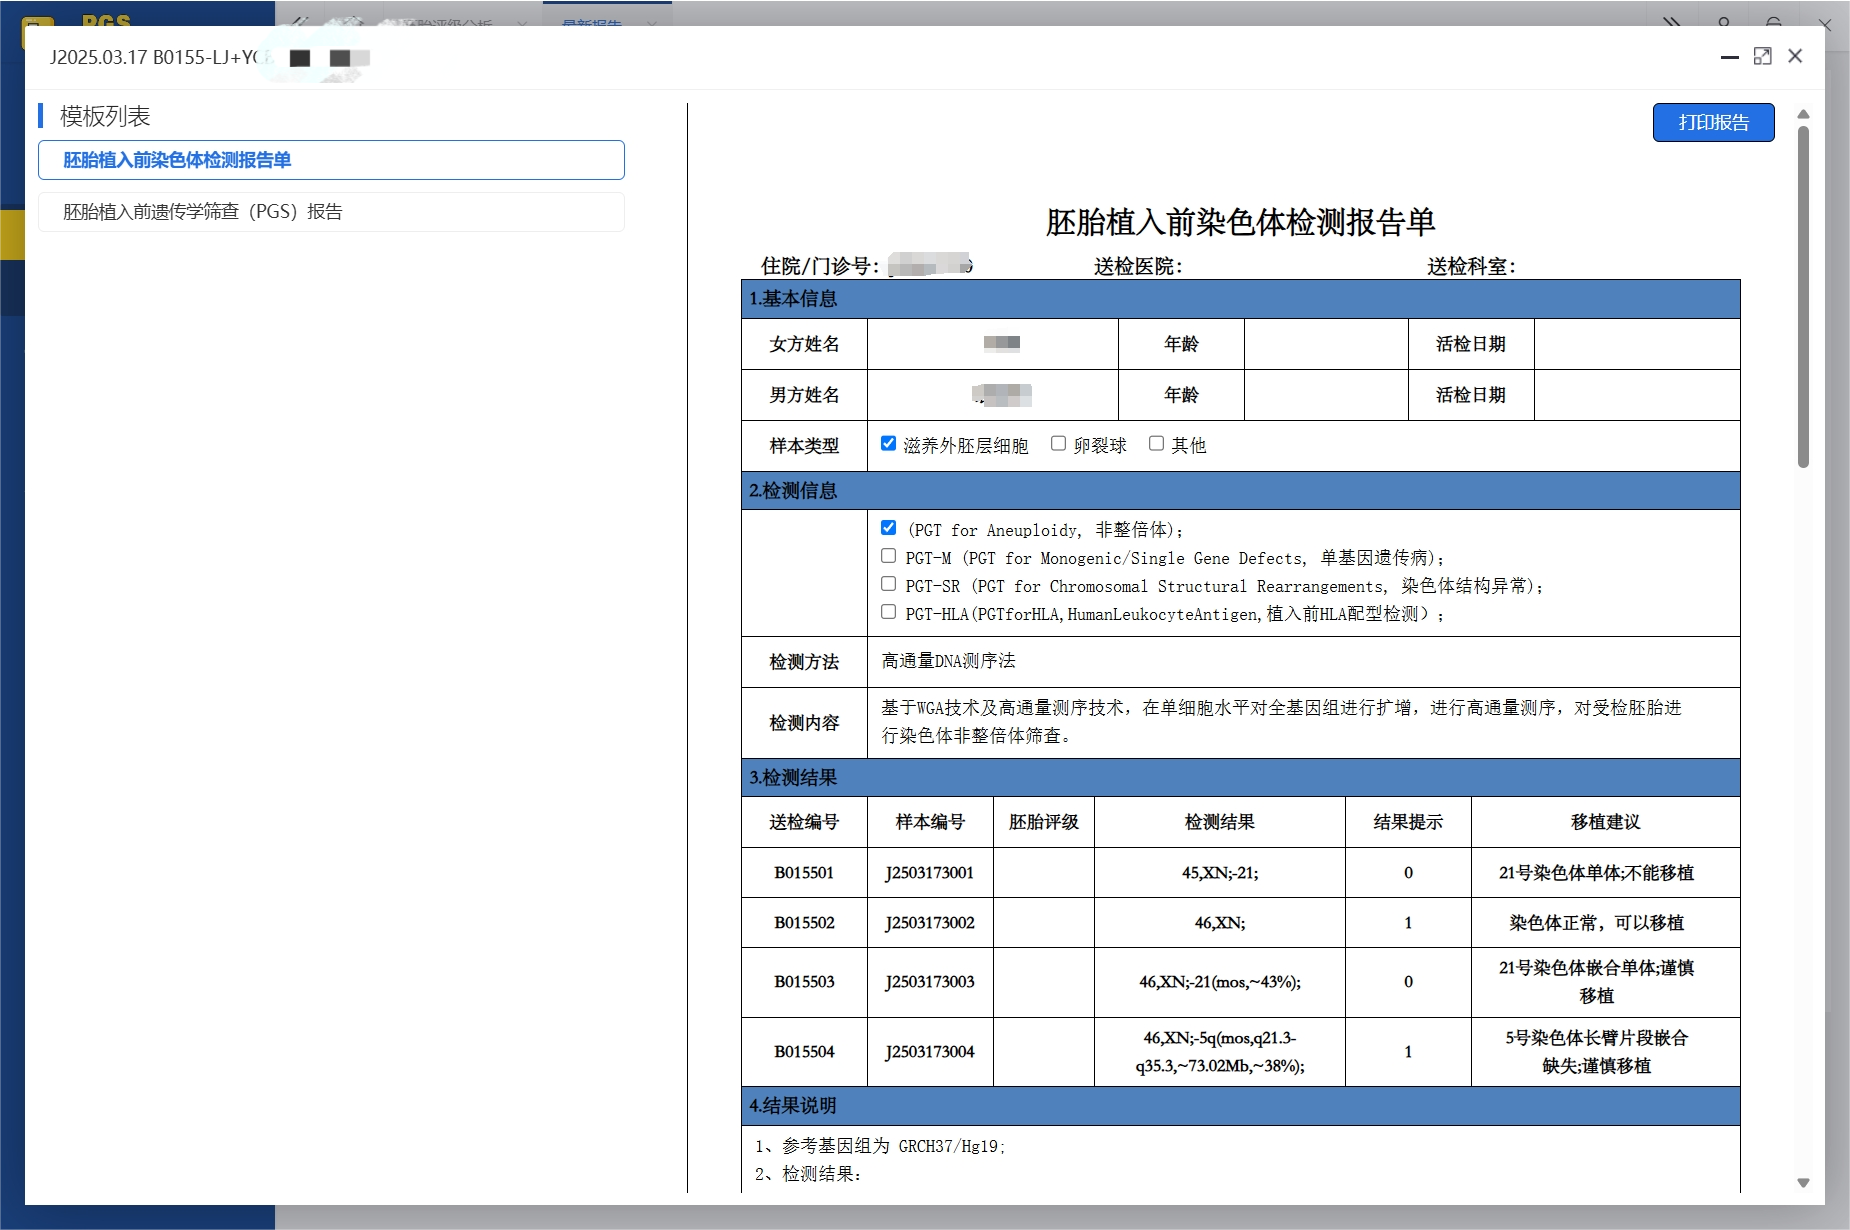Click the 女方姓名 label cell
This screenshot has width=1850, height=1230.
(x=804, y=344)
